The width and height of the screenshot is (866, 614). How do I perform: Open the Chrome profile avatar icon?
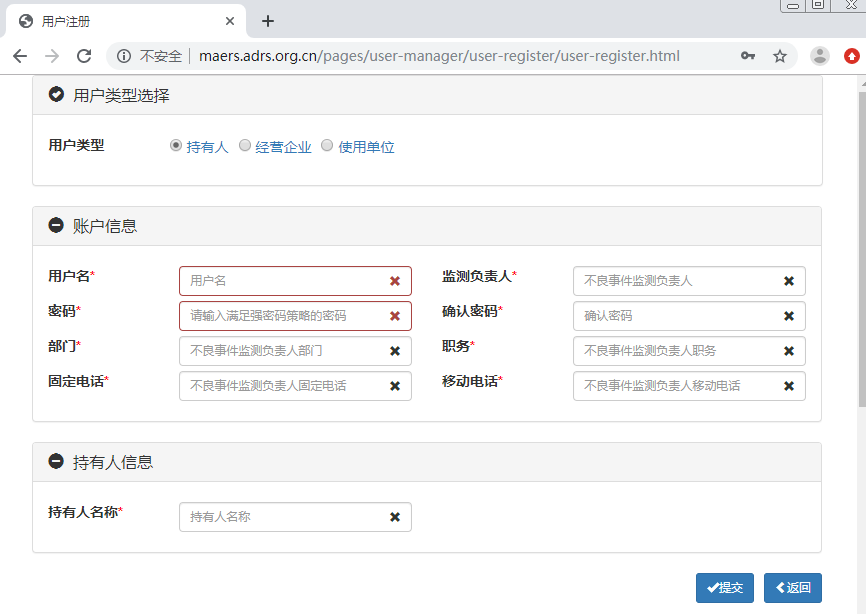[x=820, y=56]
